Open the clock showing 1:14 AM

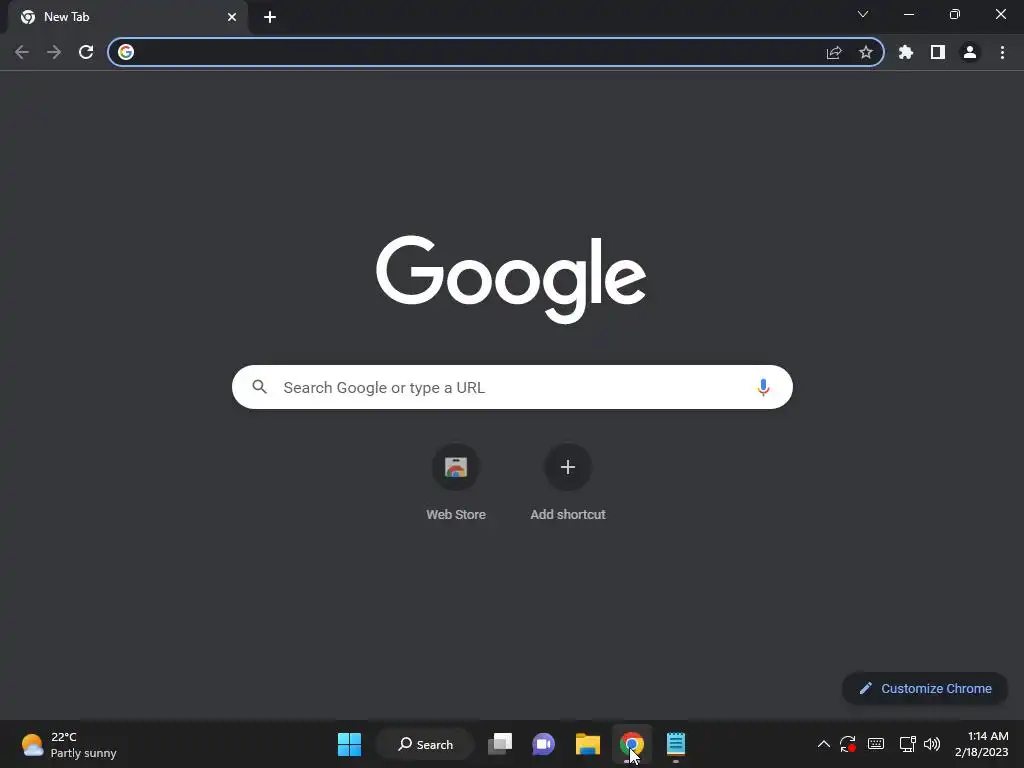pos(982,744)
